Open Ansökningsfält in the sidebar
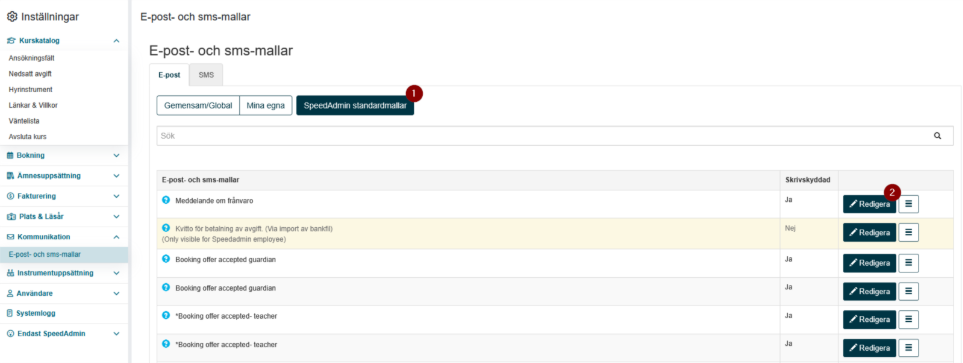 (32, 58)
